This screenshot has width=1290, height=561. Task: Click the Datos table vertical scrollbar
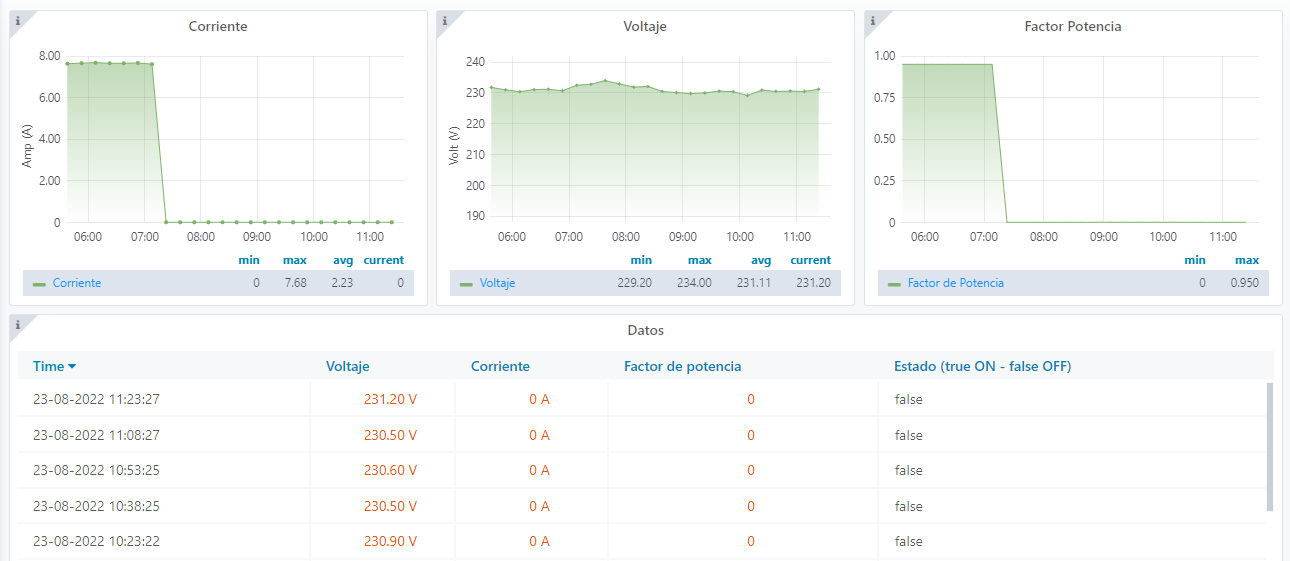pyautogui.click(x=1270, y=446)
